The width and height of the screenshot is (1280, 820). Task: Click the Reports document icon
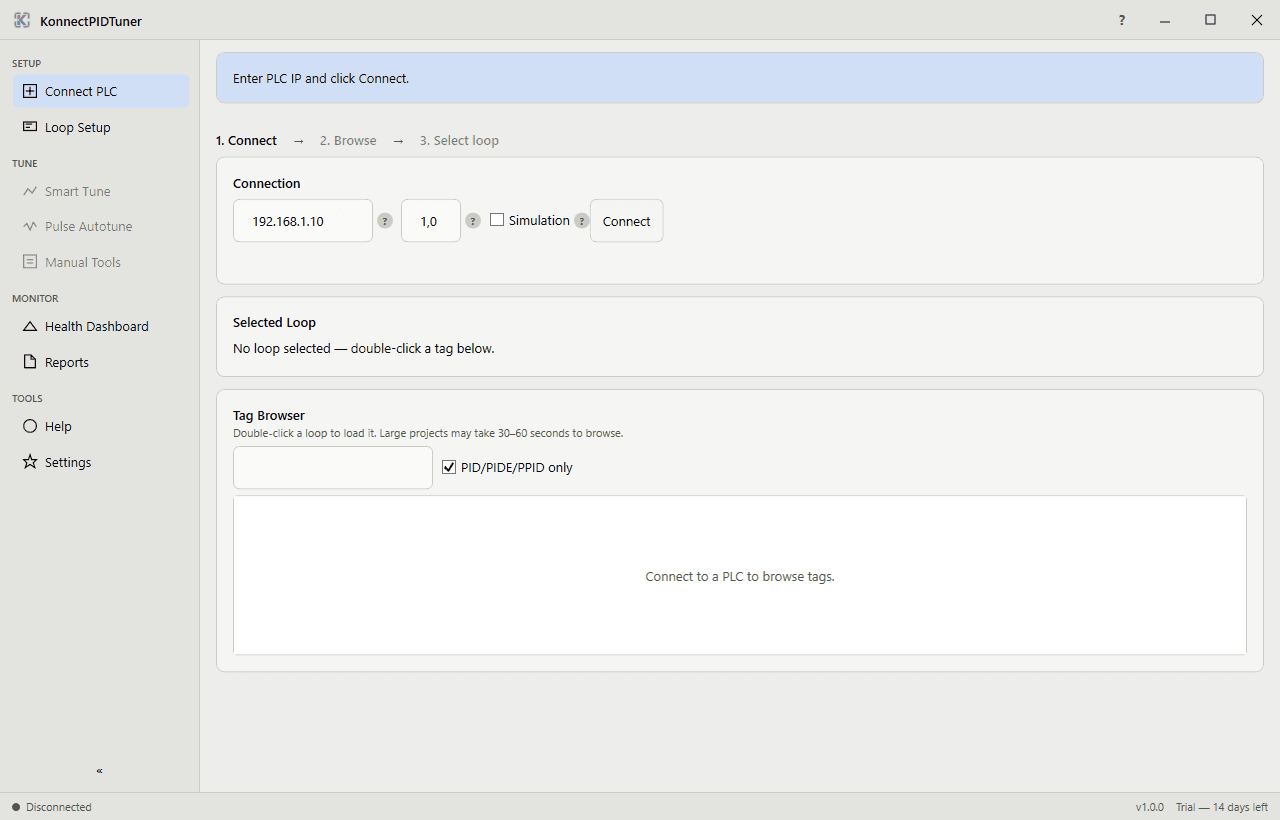point(30,362)
